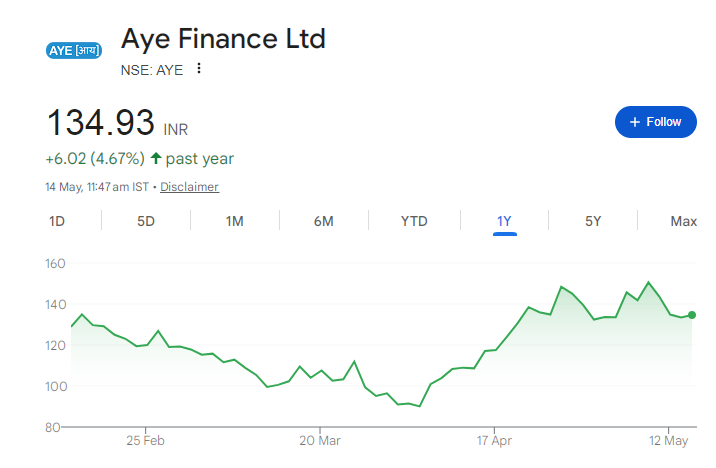Switch to the 5D range tab
The image size is (716, 468).
tap(146, 221)
